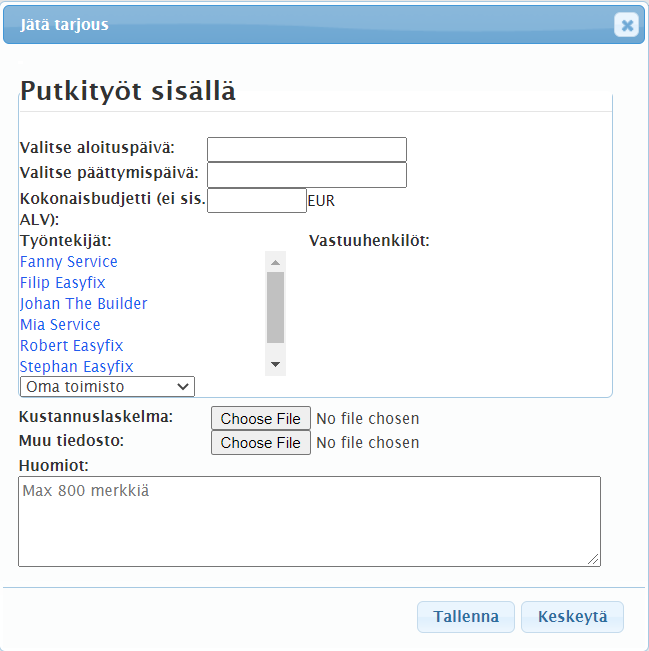Viewport: 649px width, 651px height.
Task: Choose file for Kustannuslaskelma
Action: point(260,419)
